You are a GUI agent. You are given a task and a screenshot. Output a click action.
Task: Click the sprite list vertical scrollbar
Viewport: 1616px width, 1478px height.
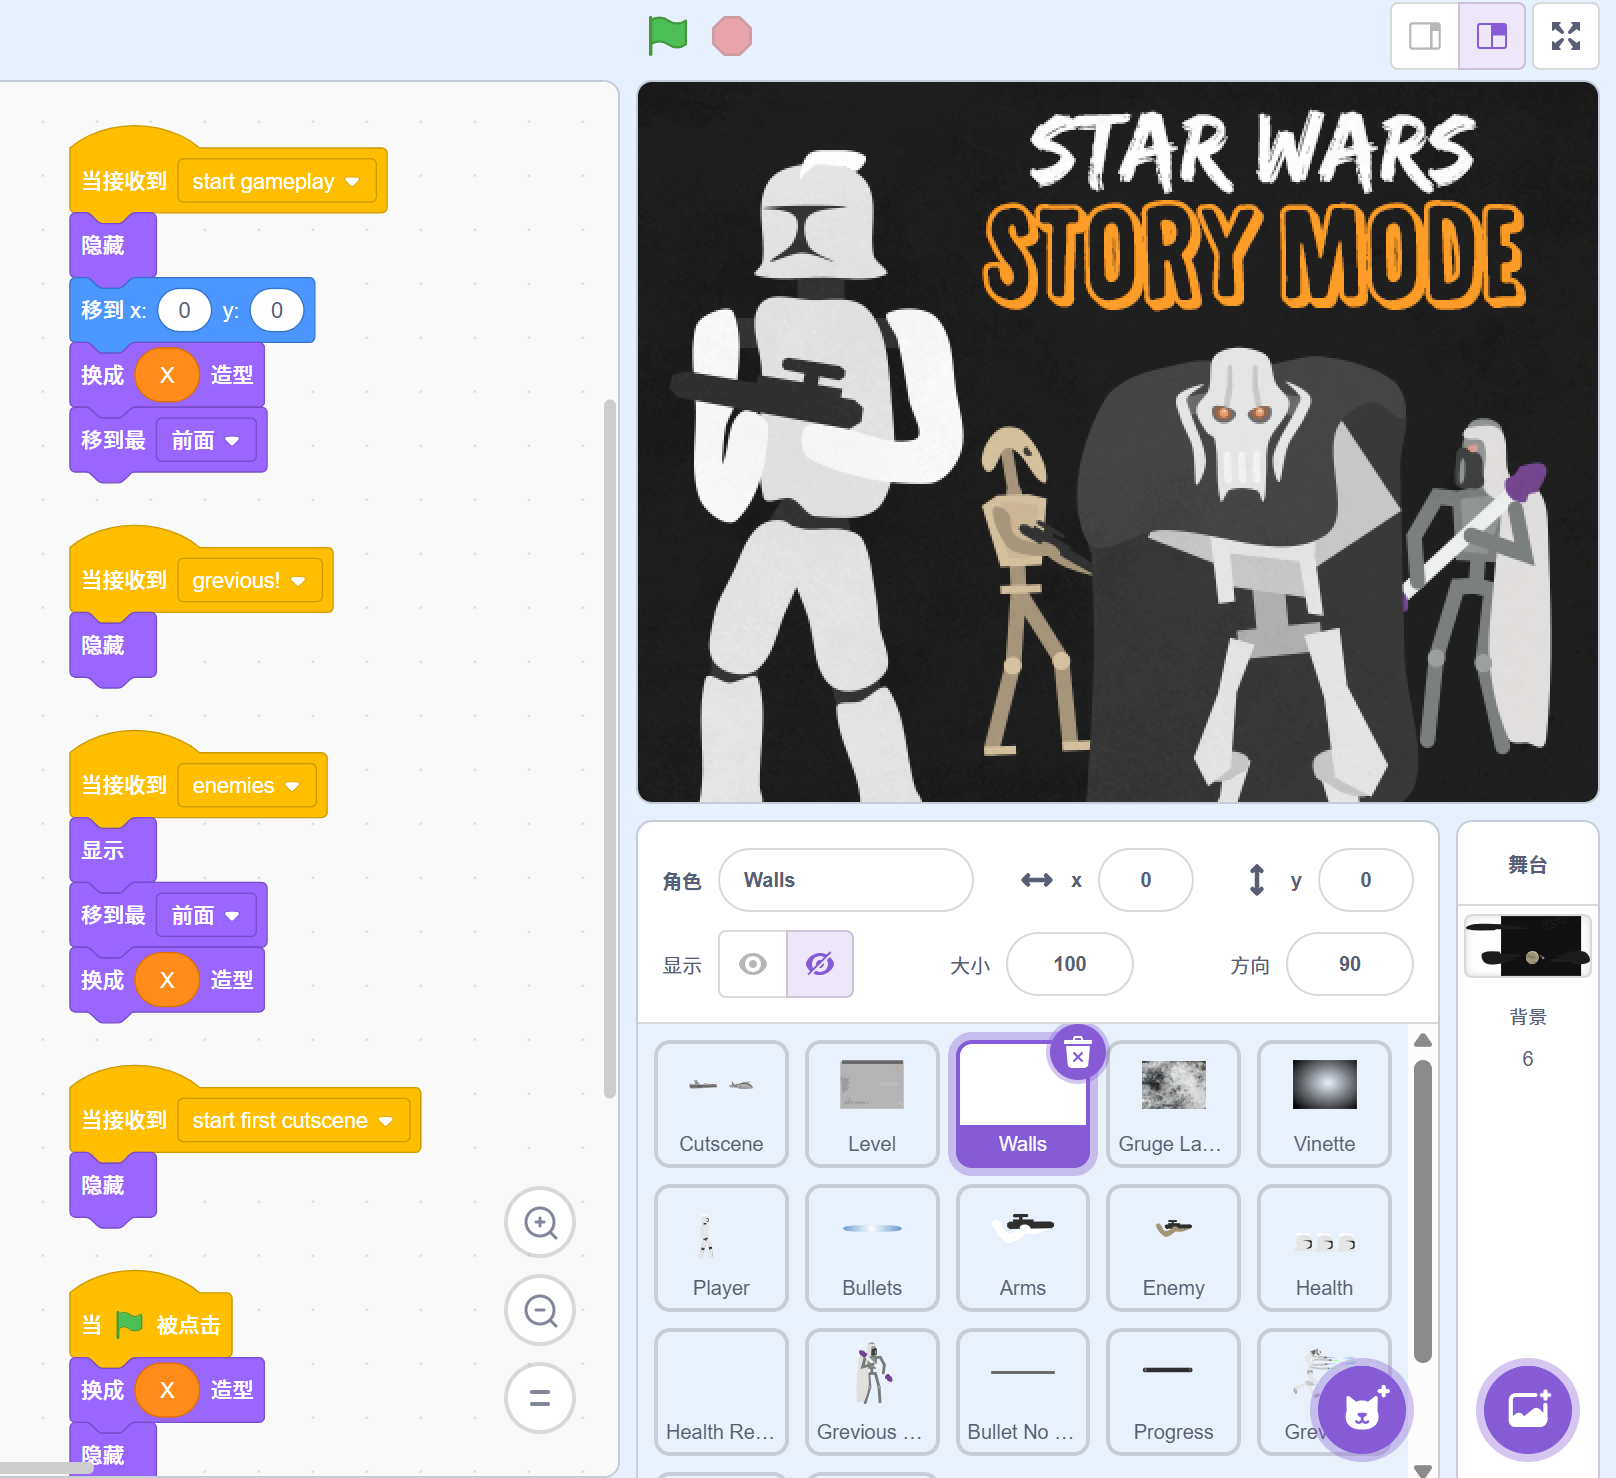(x=1423, y=1210)
